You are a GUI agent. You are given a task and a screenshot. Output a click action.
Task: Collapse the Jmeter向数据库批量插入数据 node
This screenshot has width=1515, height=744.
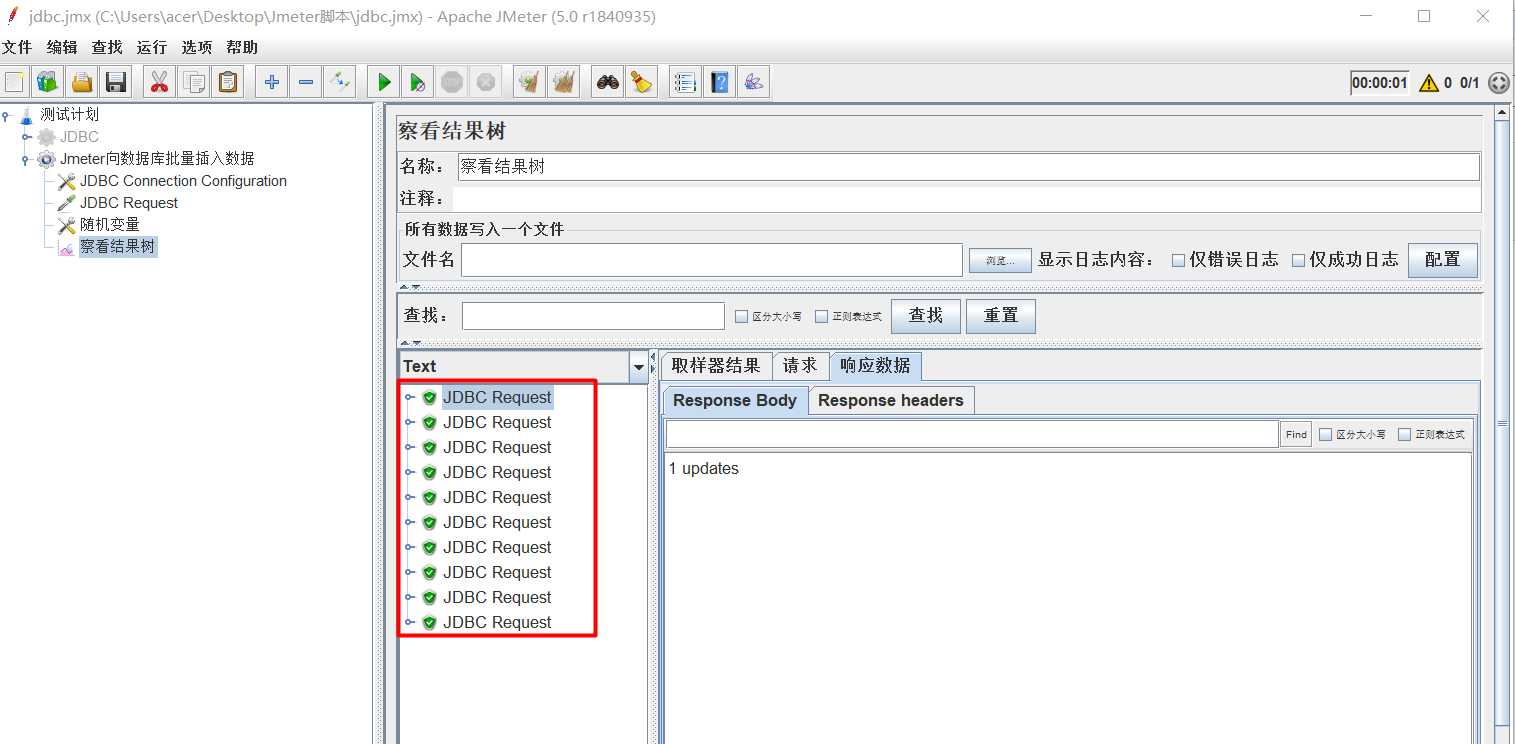pyautogui.click(x=26, y=159)
